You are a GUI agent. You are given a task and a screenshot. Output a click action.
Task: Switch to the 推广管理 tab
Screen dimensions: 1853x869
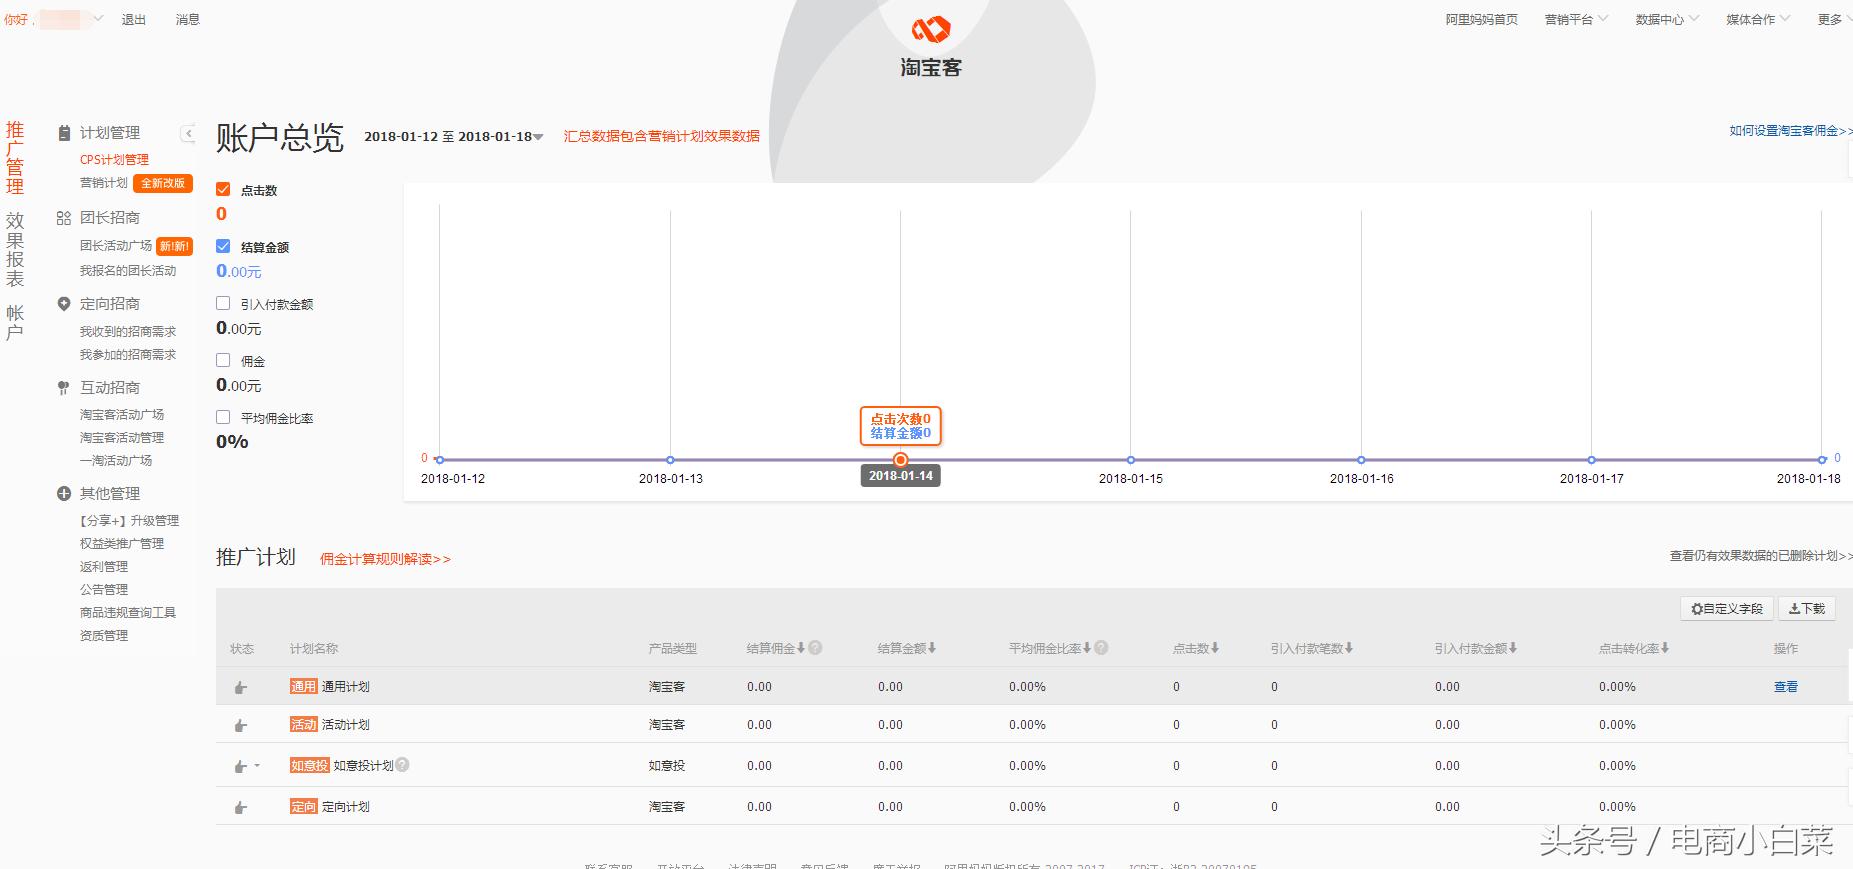pyautogui.click(x=15, y=158)
